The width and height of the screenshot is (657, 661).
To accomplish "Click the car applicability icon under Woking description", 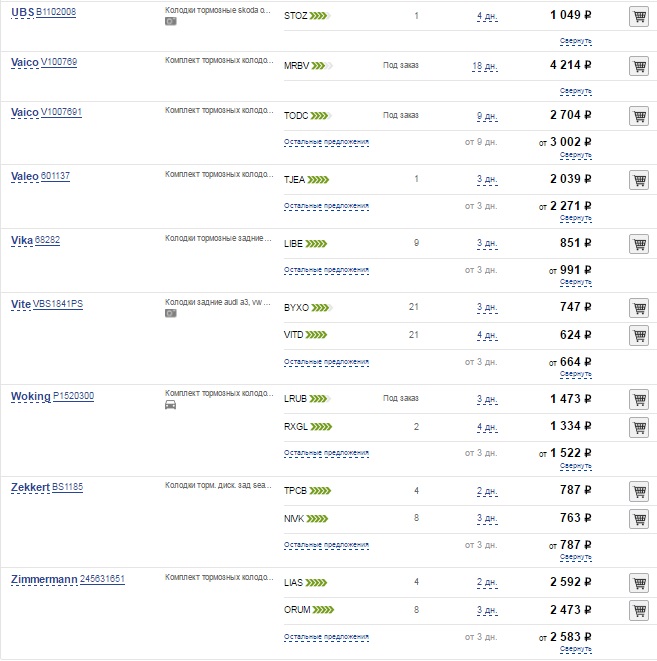I will coord(170,405).
